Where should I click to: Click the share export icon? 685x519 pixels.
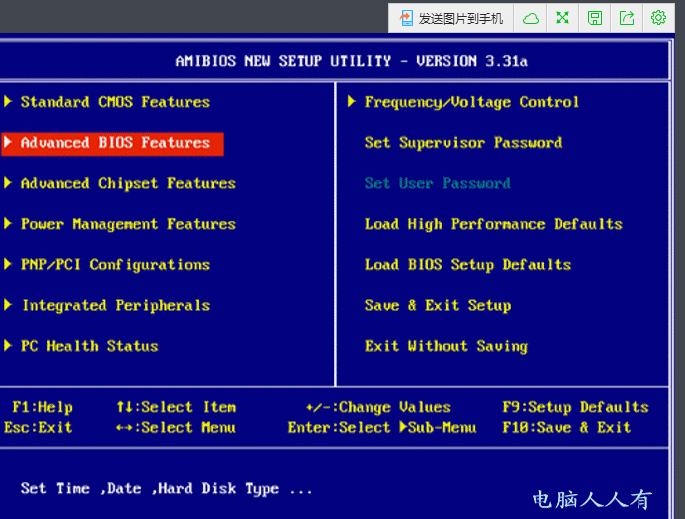627,18
